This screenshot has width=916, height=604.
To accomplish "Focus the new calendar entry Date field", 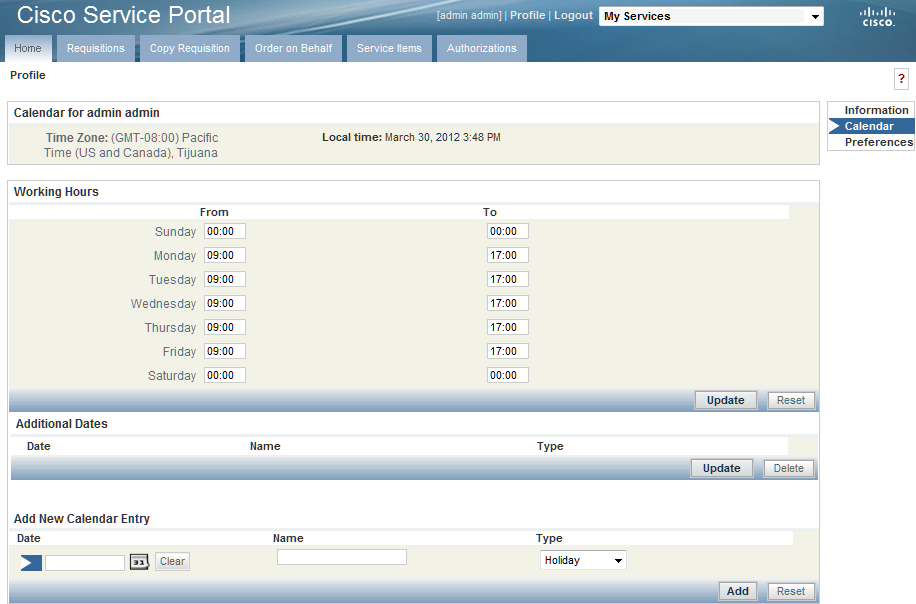I will coord(85,563).
